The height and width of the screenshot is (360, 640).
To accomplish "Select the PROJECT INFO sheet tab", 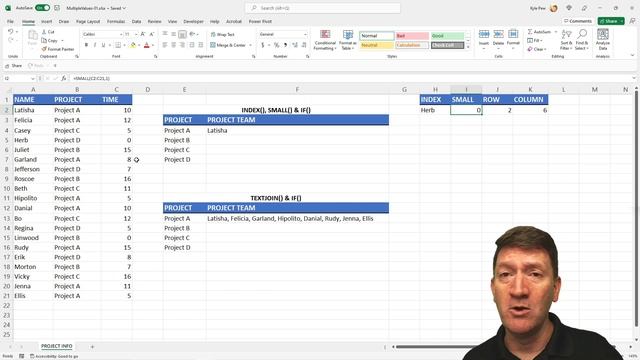I will [x=56, y=346].
